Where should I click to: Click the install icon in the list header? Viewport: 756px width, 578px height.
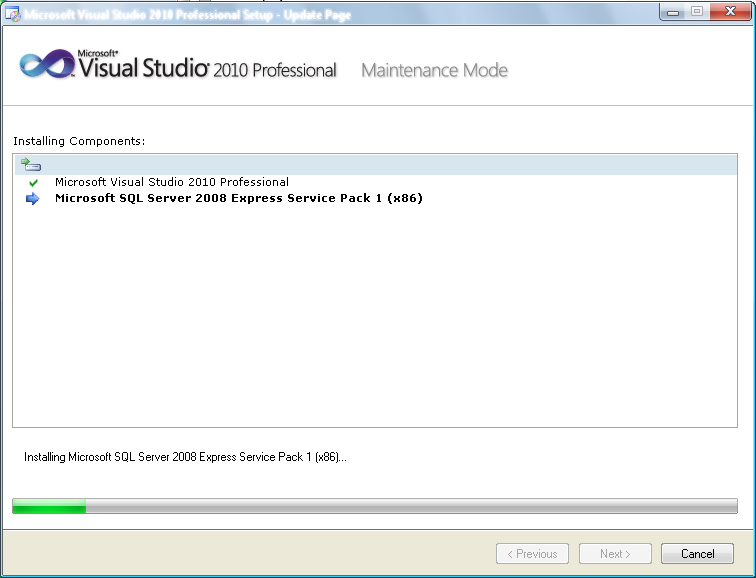click(31, 164)
